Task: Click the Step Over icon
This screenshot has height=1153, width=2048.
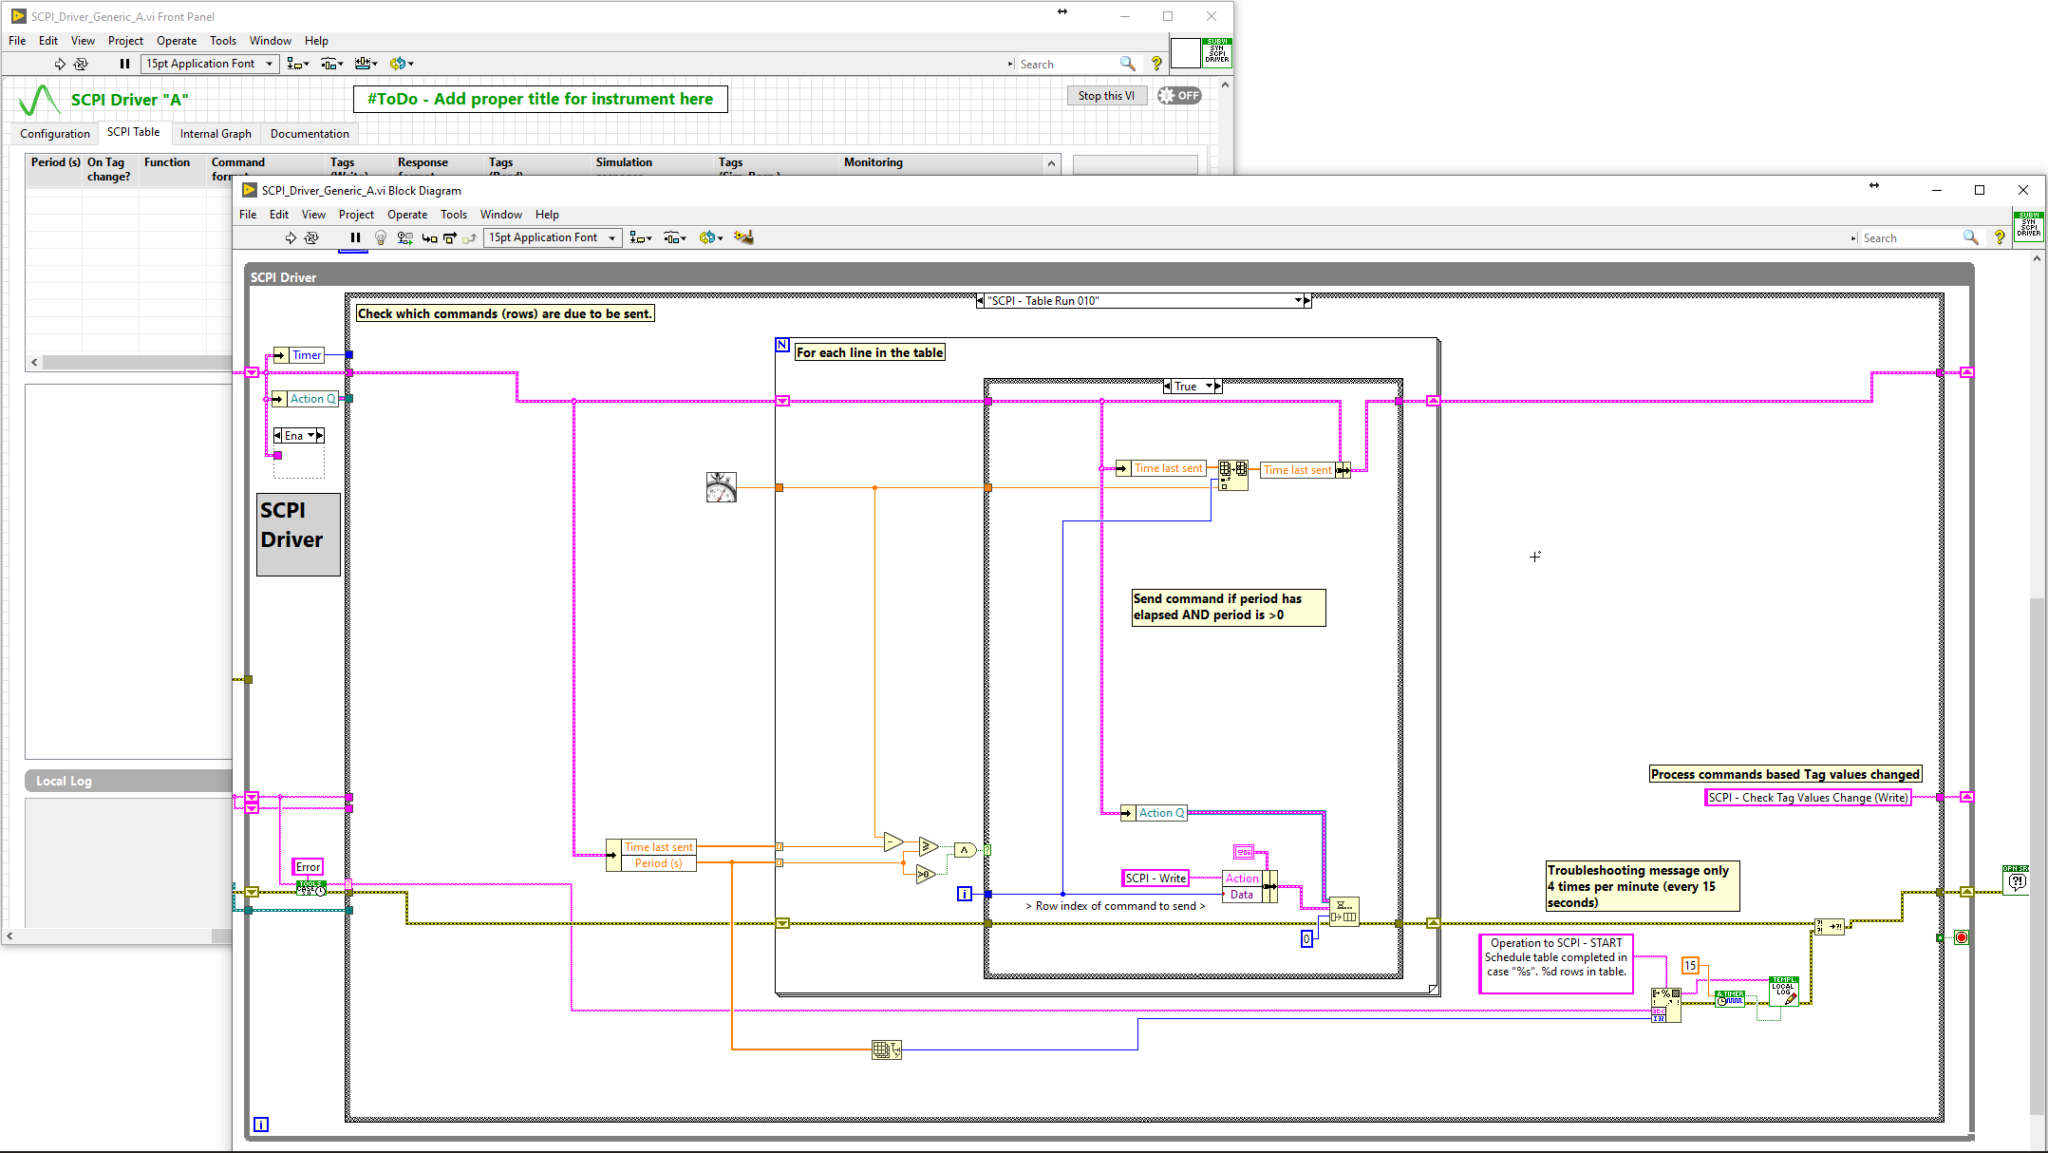Action: [x=450, y=238]
